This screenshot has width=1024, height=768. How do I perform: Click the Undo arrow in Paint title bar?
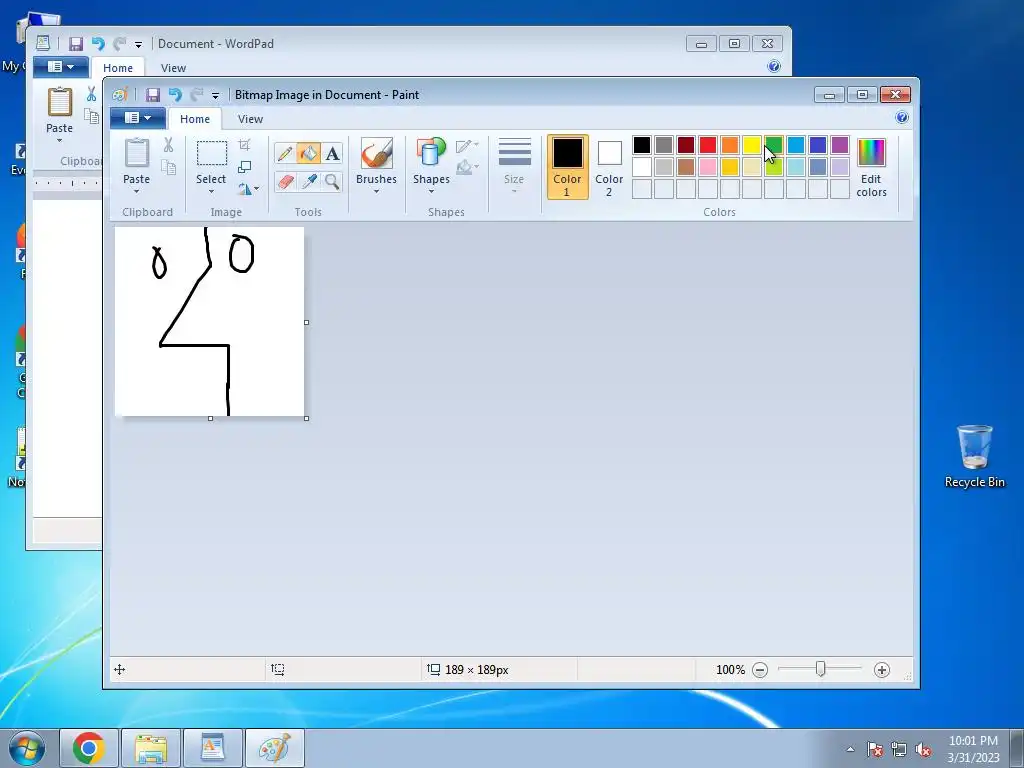(175, 95)
